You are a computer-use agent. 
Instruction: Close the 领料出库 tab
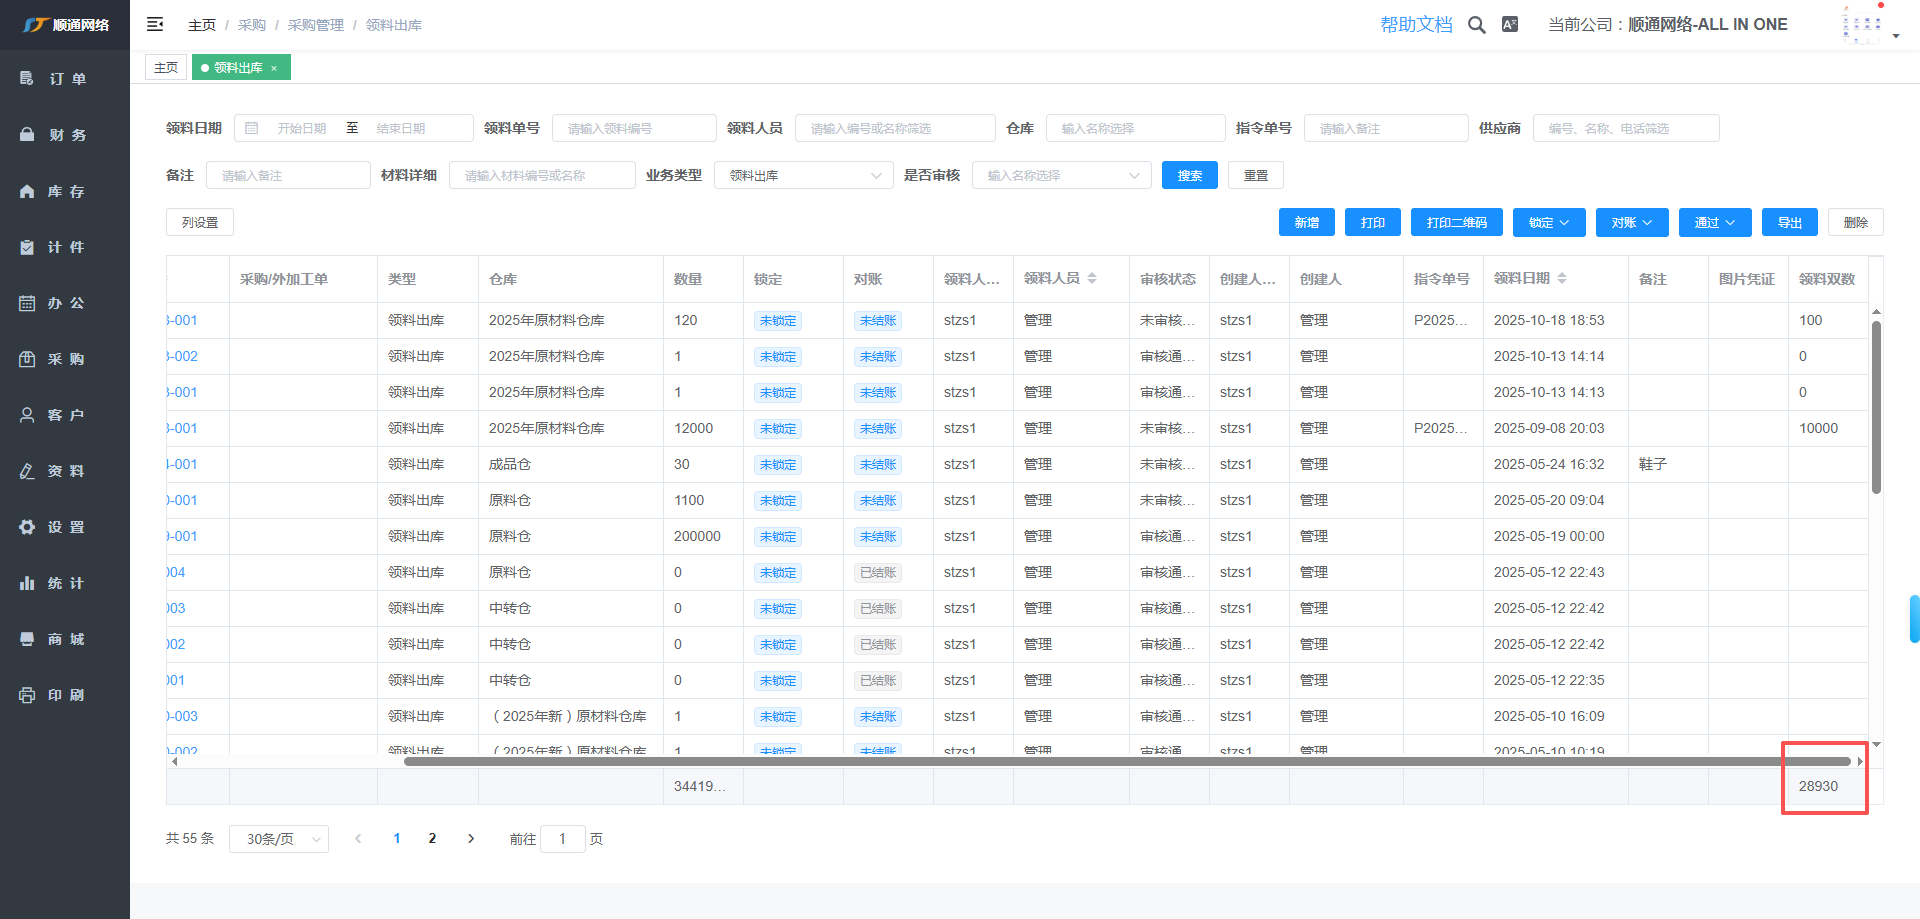click(274, 68)
